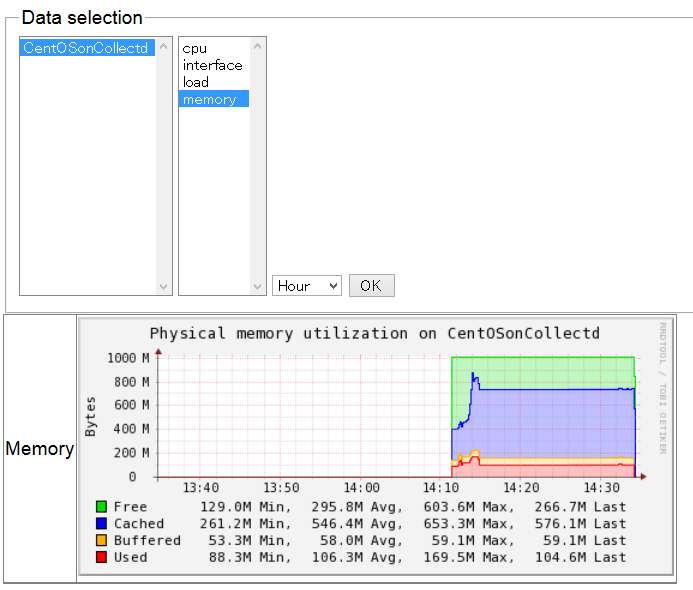Screen dimensions: 693x590
Task: Click the 14:20 time axis label
Action: [x=521, y=487]
